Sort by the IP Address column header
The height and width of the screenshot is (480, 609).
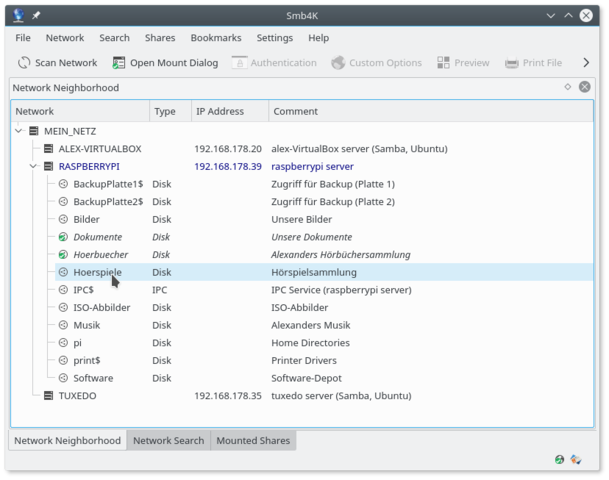(230, 111)
